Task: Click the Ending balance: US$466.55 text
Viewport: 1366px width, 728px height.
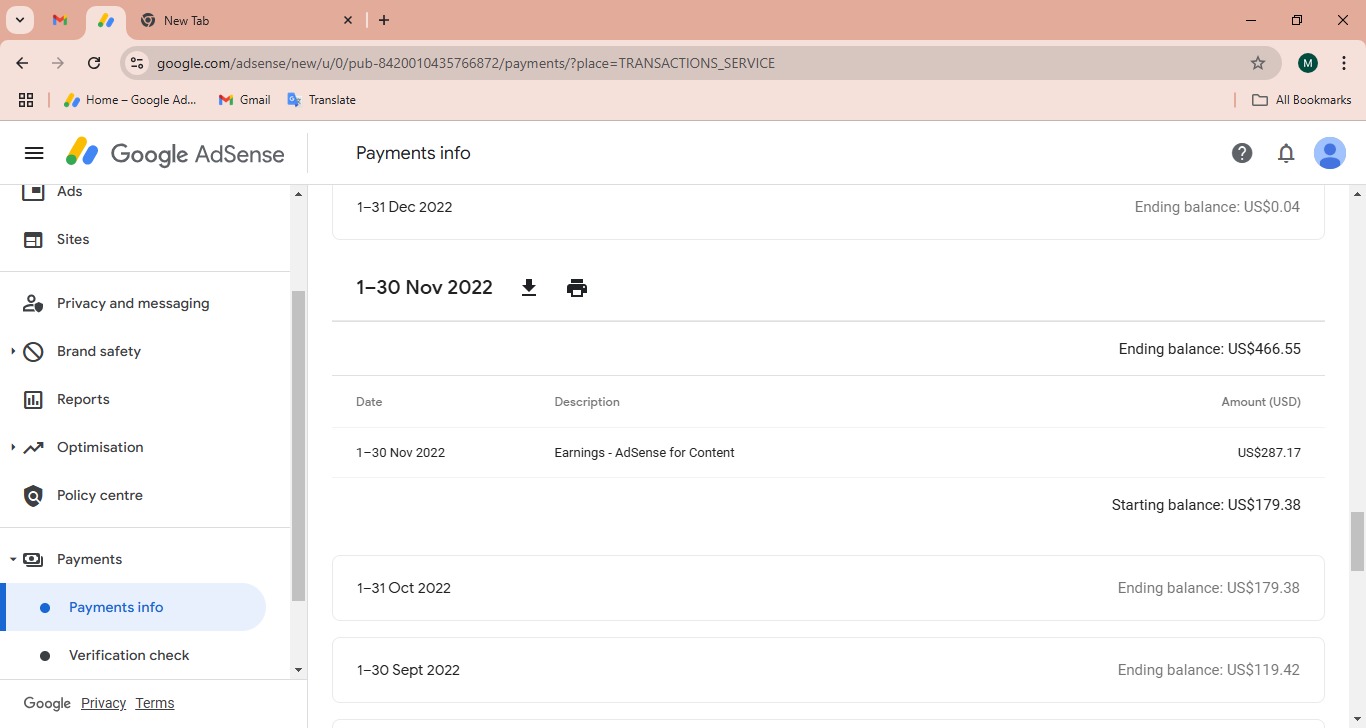Action: 1210,349
